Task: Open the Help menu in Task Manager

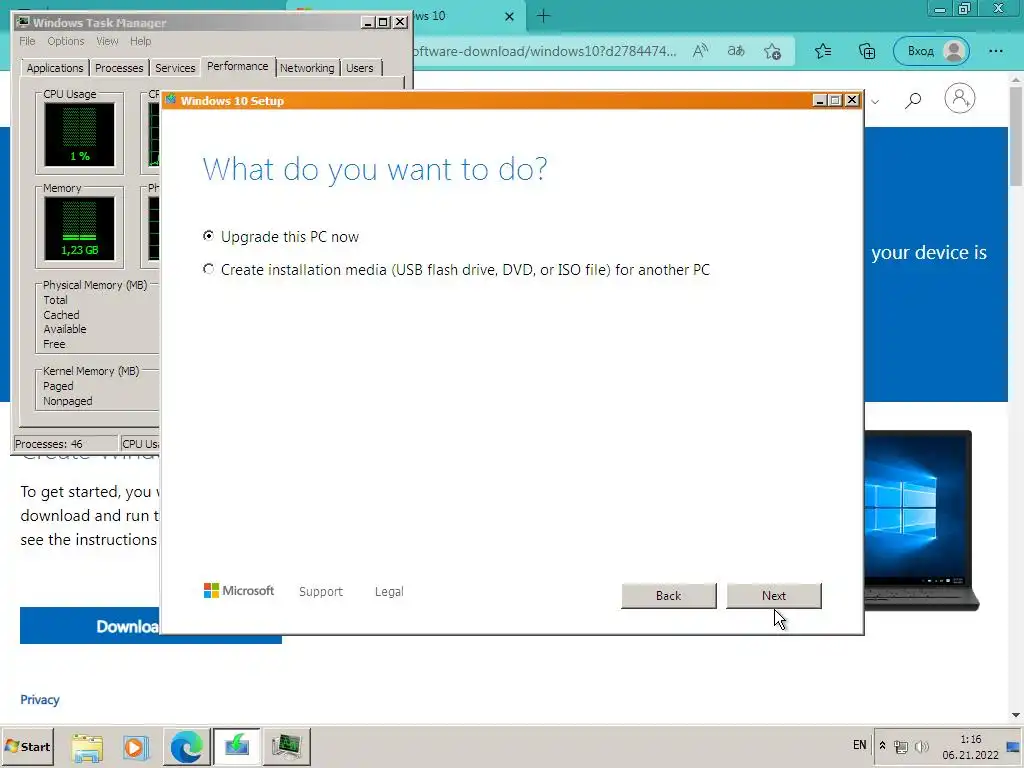Action: click(x=140, y=41)
